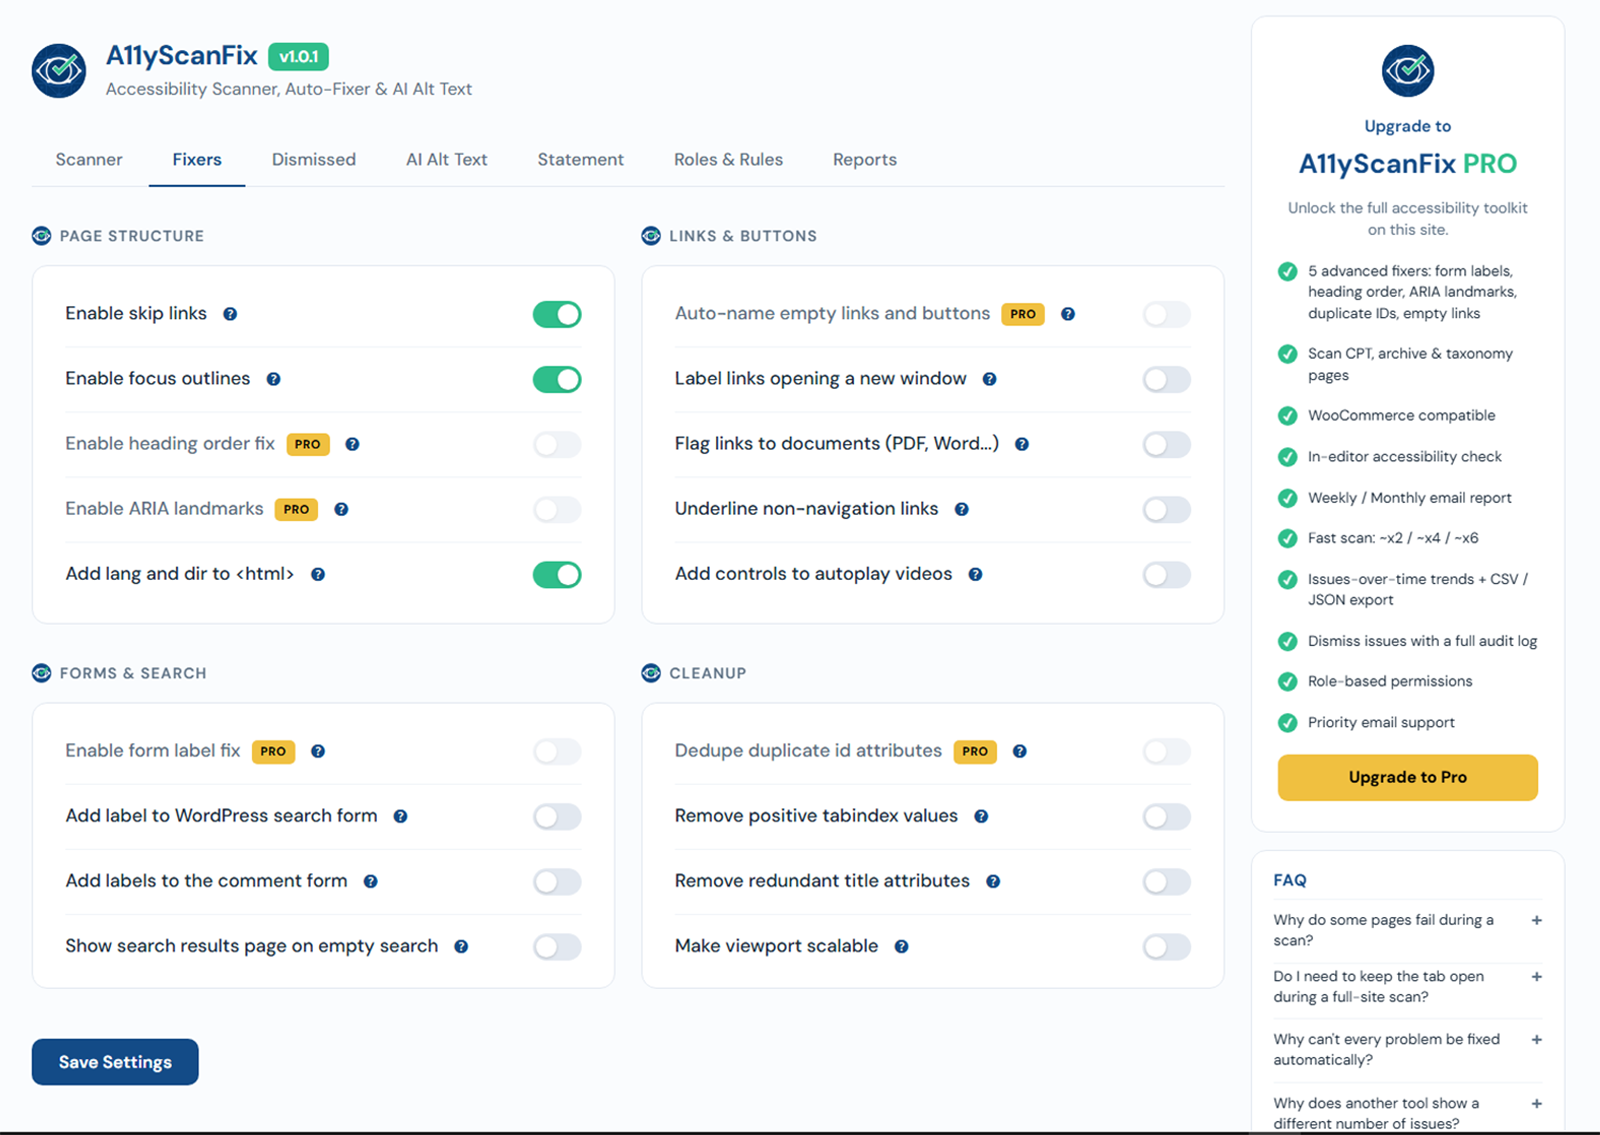Enable Show search results on empty search
1600x1135 pixels.
(557, 946)
